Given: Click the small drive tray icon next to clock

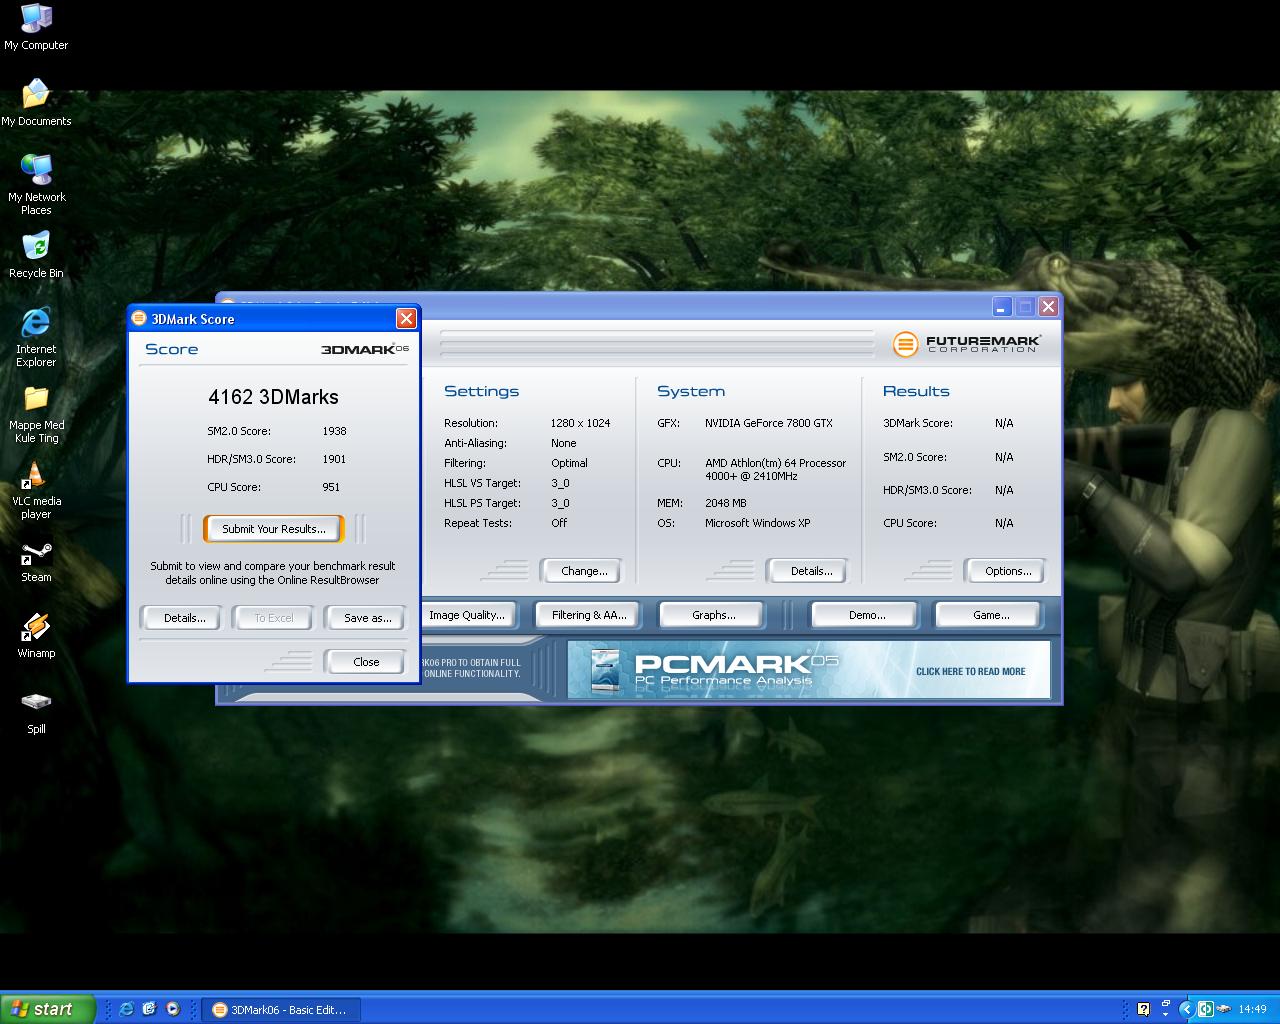Looking at the screenshot, I should pos(1224,1009).
